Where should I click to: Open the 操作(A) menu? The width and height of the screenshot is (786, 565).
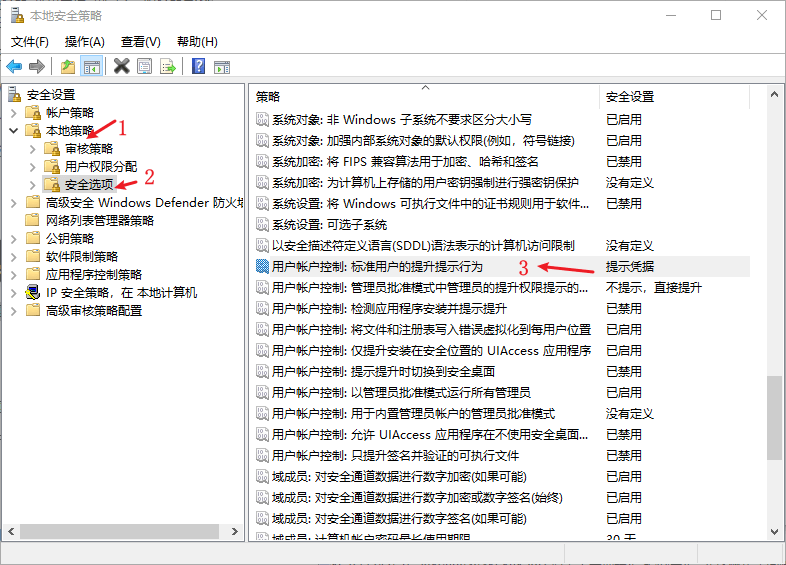[84, 41]
